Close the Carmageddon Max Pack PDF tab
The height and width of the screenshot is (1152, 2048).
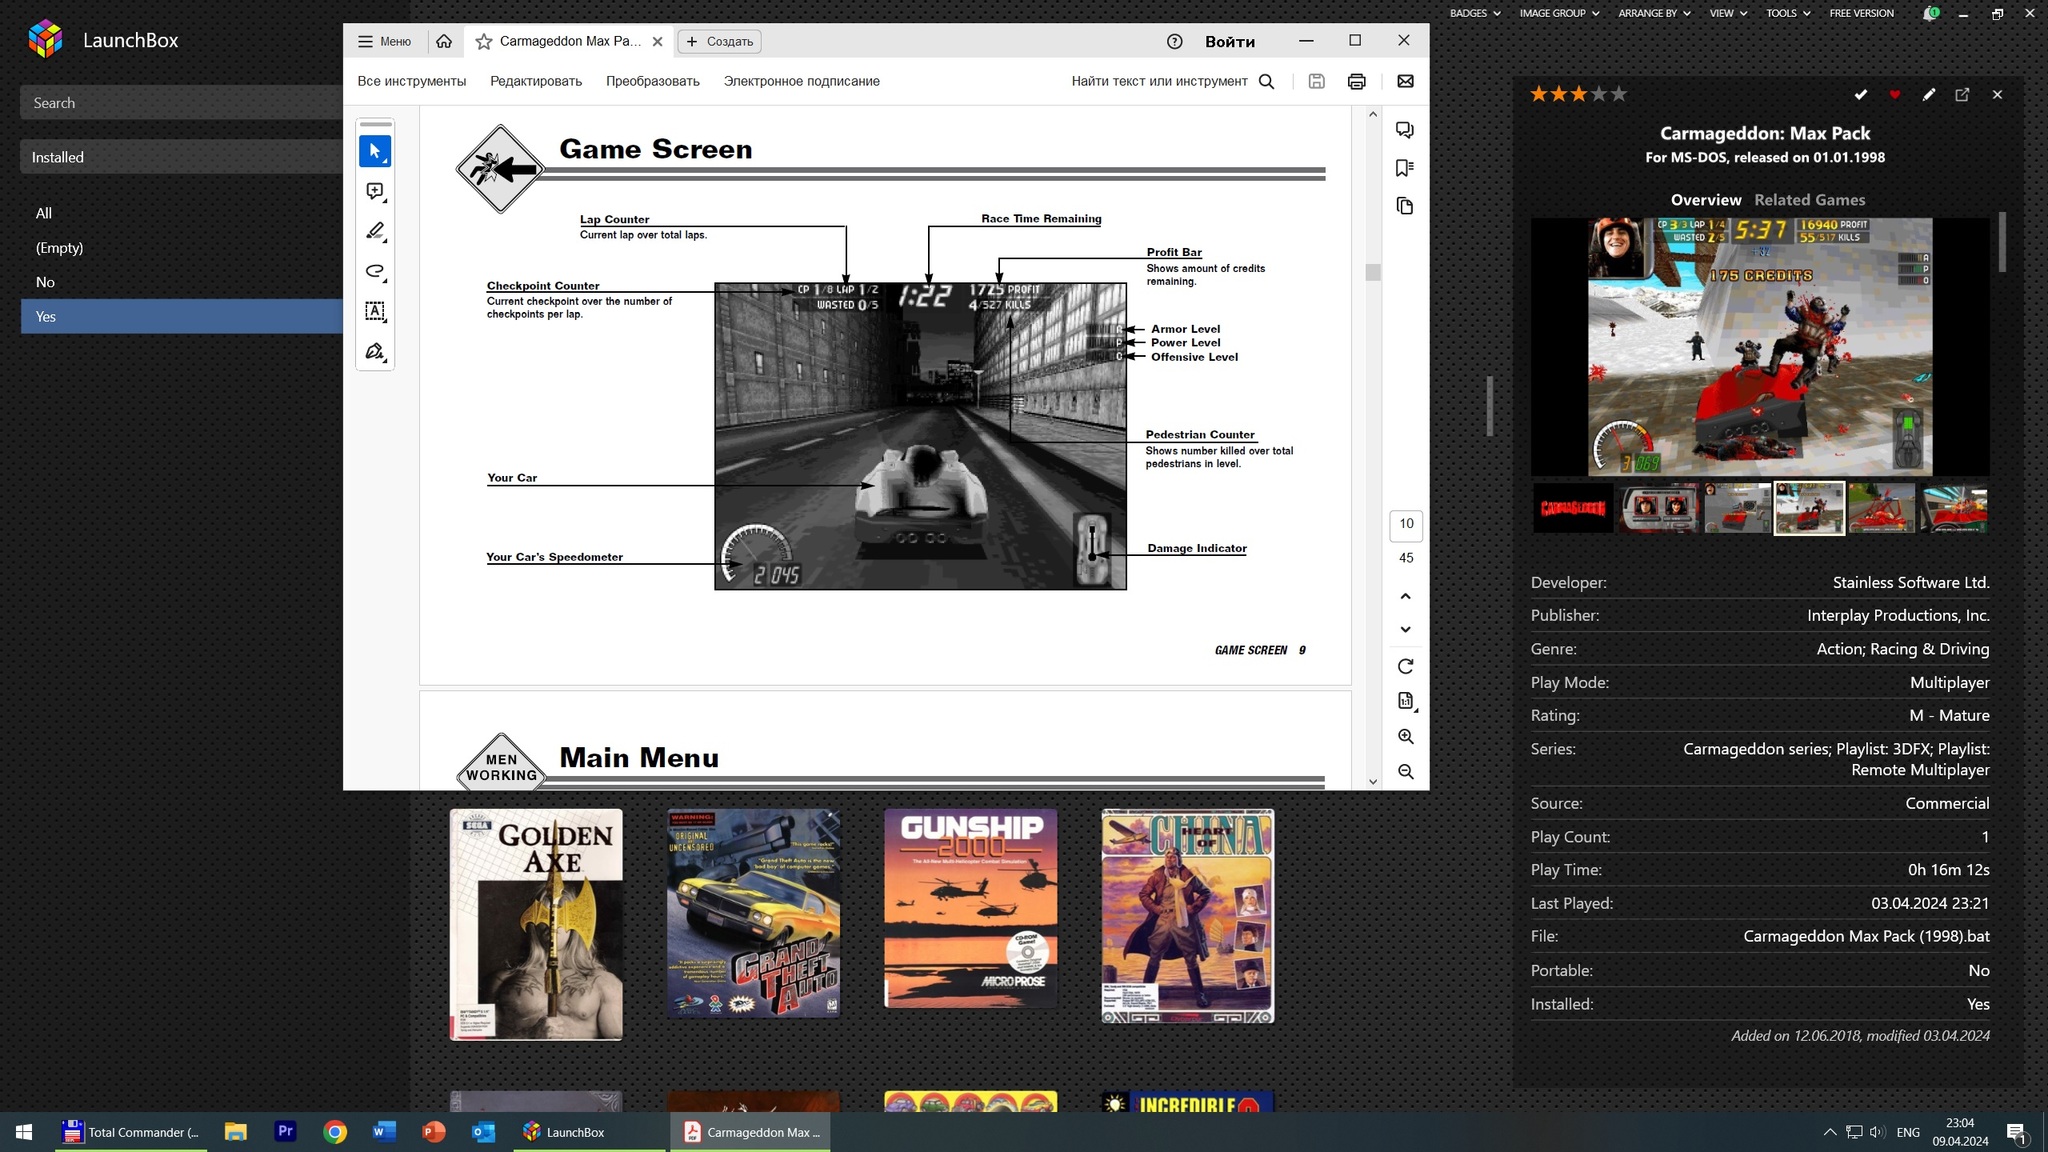pos(657,41)
